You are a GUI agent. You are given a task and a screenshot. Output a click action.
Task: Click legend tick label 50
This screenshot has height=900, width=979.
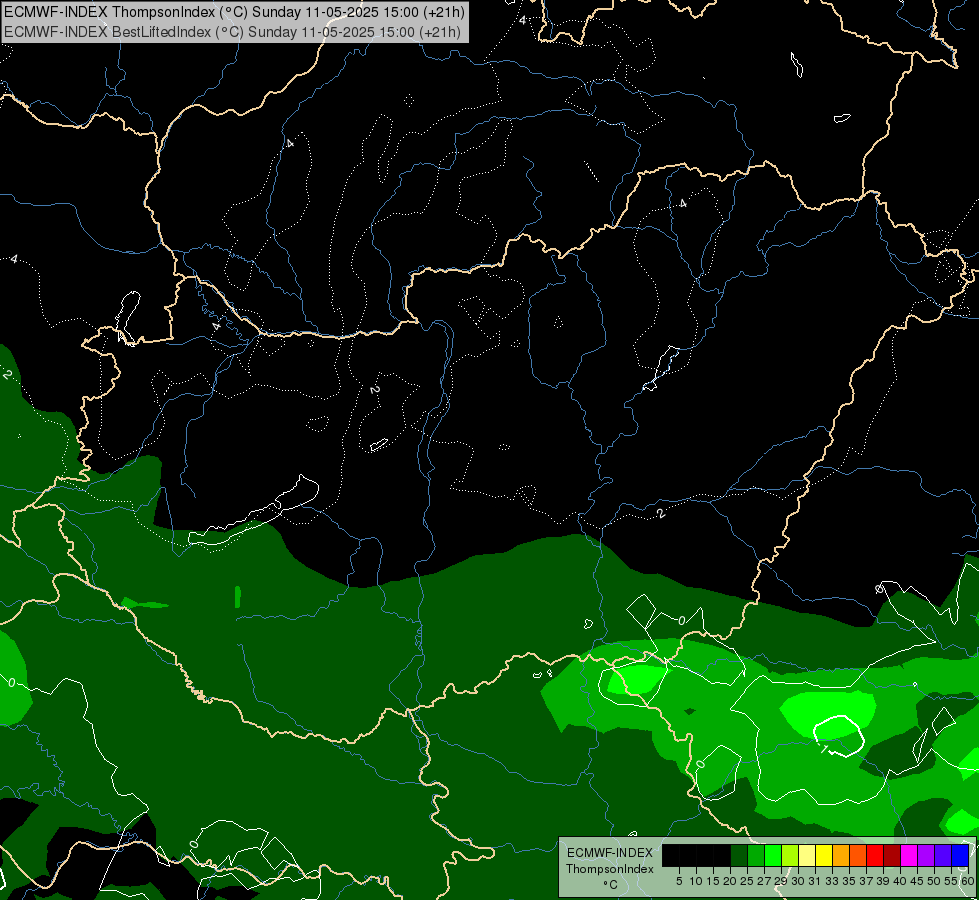[x=935, y=881]
